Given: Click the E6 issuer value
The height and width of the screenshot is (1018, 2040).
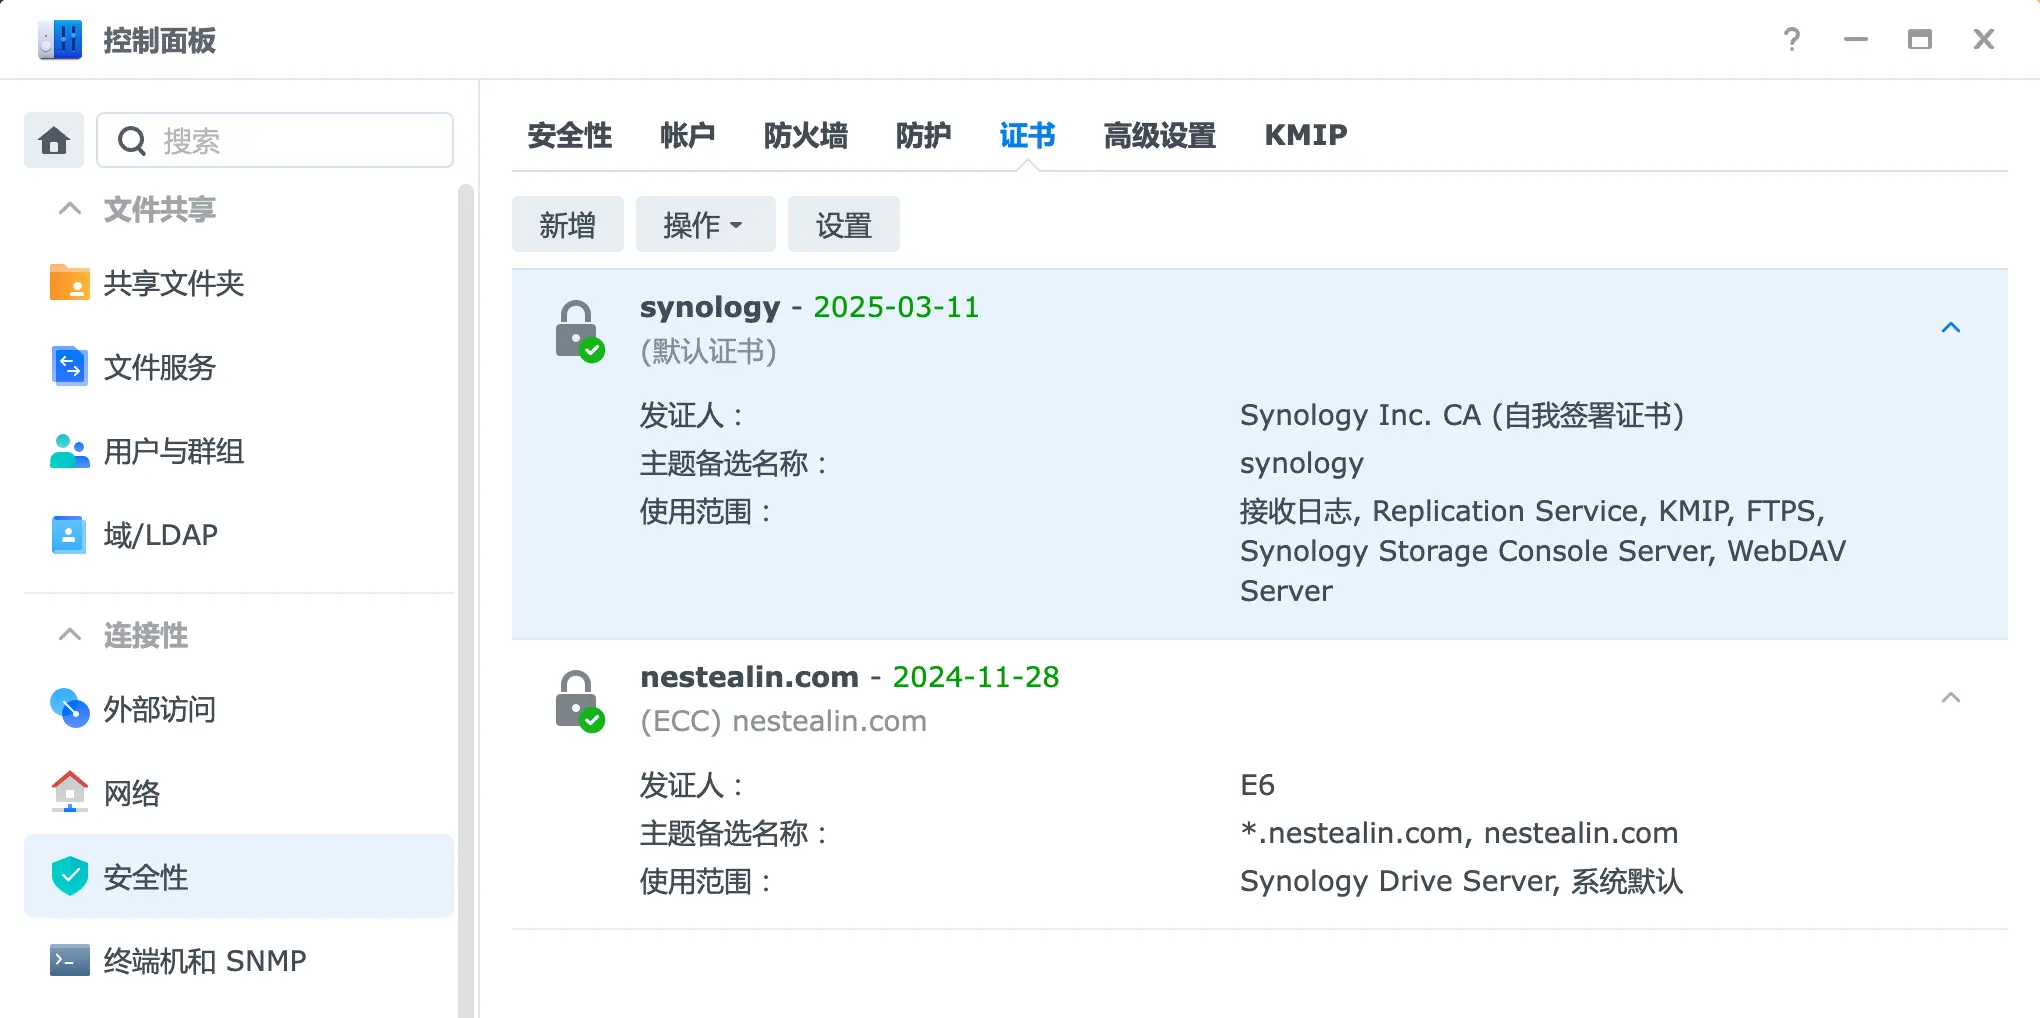Looking at the screenshot, I should (1257, 785).
